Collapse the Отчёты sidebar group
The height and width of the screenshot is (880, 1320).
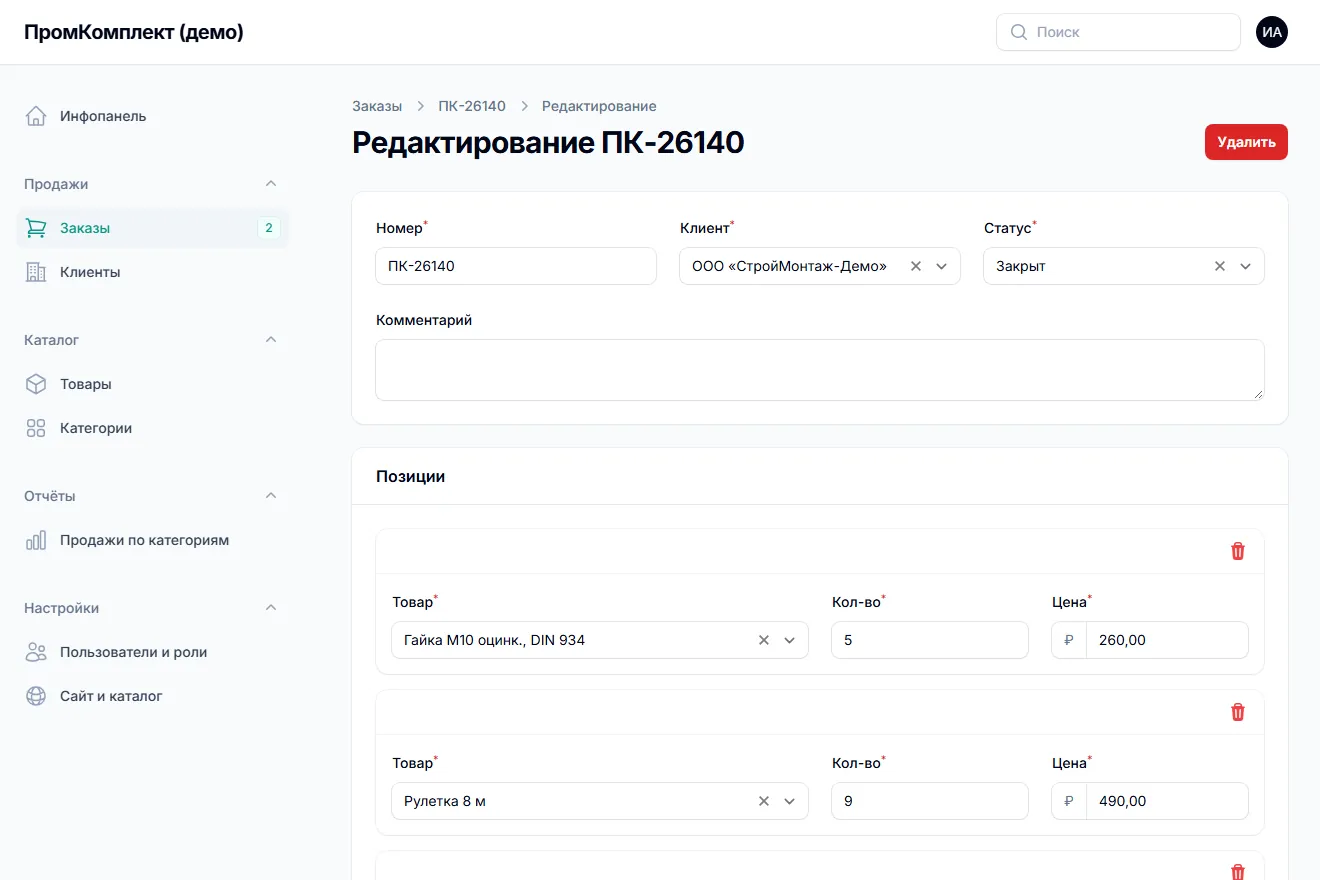270,496
